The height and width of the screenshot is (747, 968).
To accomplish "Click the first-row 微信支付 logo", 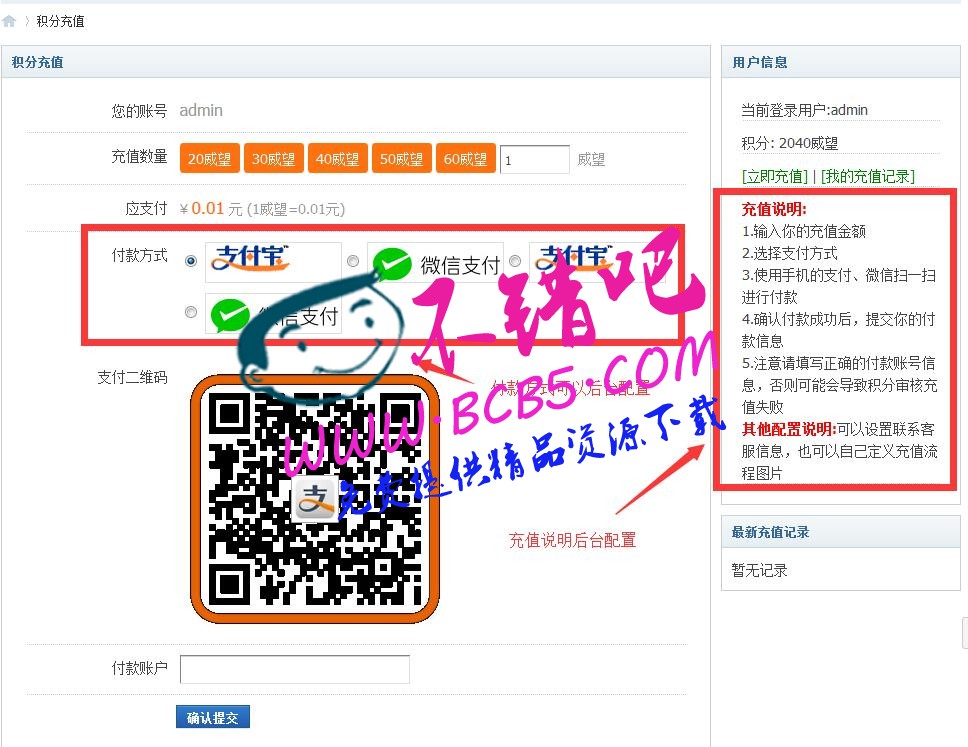I will click(435, 262).
